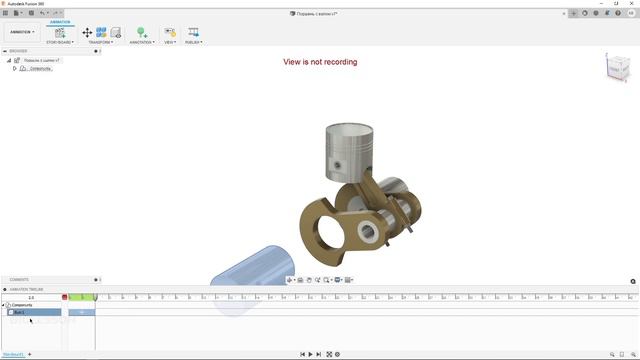Image resolution: width=640 pixels, height=360 pixels.
Task: Select the Transform Components move tool
Action: 87,33
